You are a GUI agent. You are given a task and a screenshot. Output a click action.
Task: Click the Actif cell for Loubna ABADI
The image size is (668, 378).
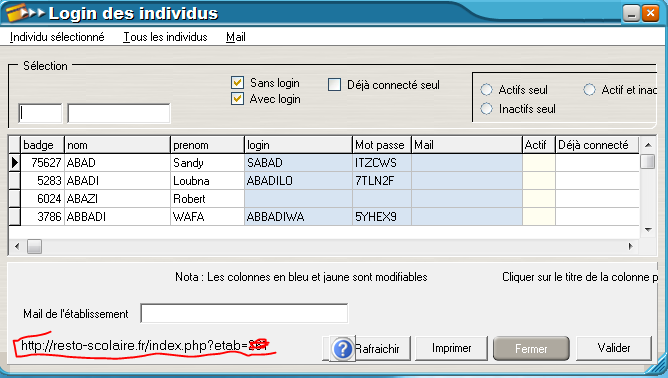pos(538,181)
